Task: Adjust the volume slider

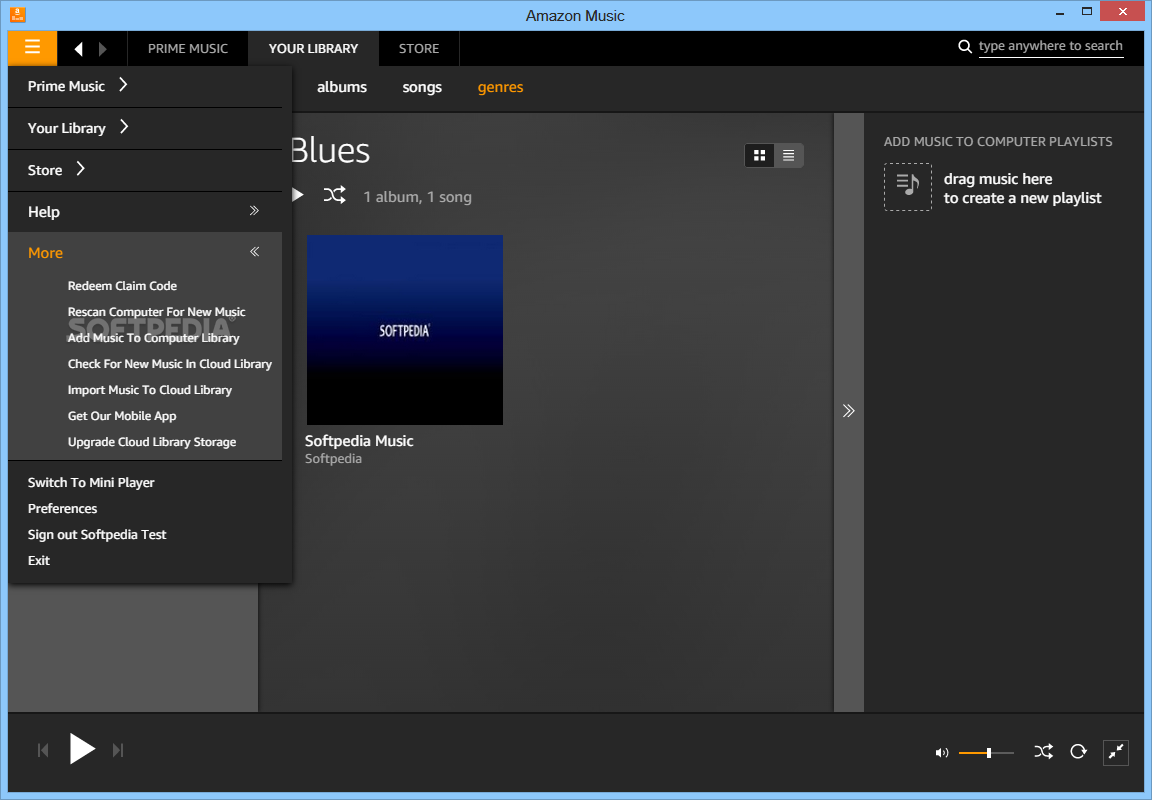Action: pos(986,753)
